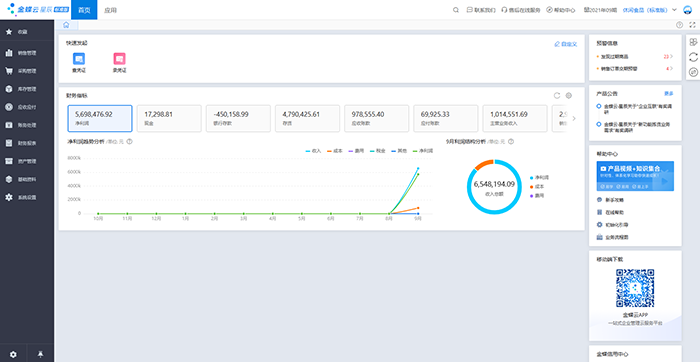Select the 17,298.81 indicator card
The height and width of the screenshot is (362, 700).
coord(169,118)
